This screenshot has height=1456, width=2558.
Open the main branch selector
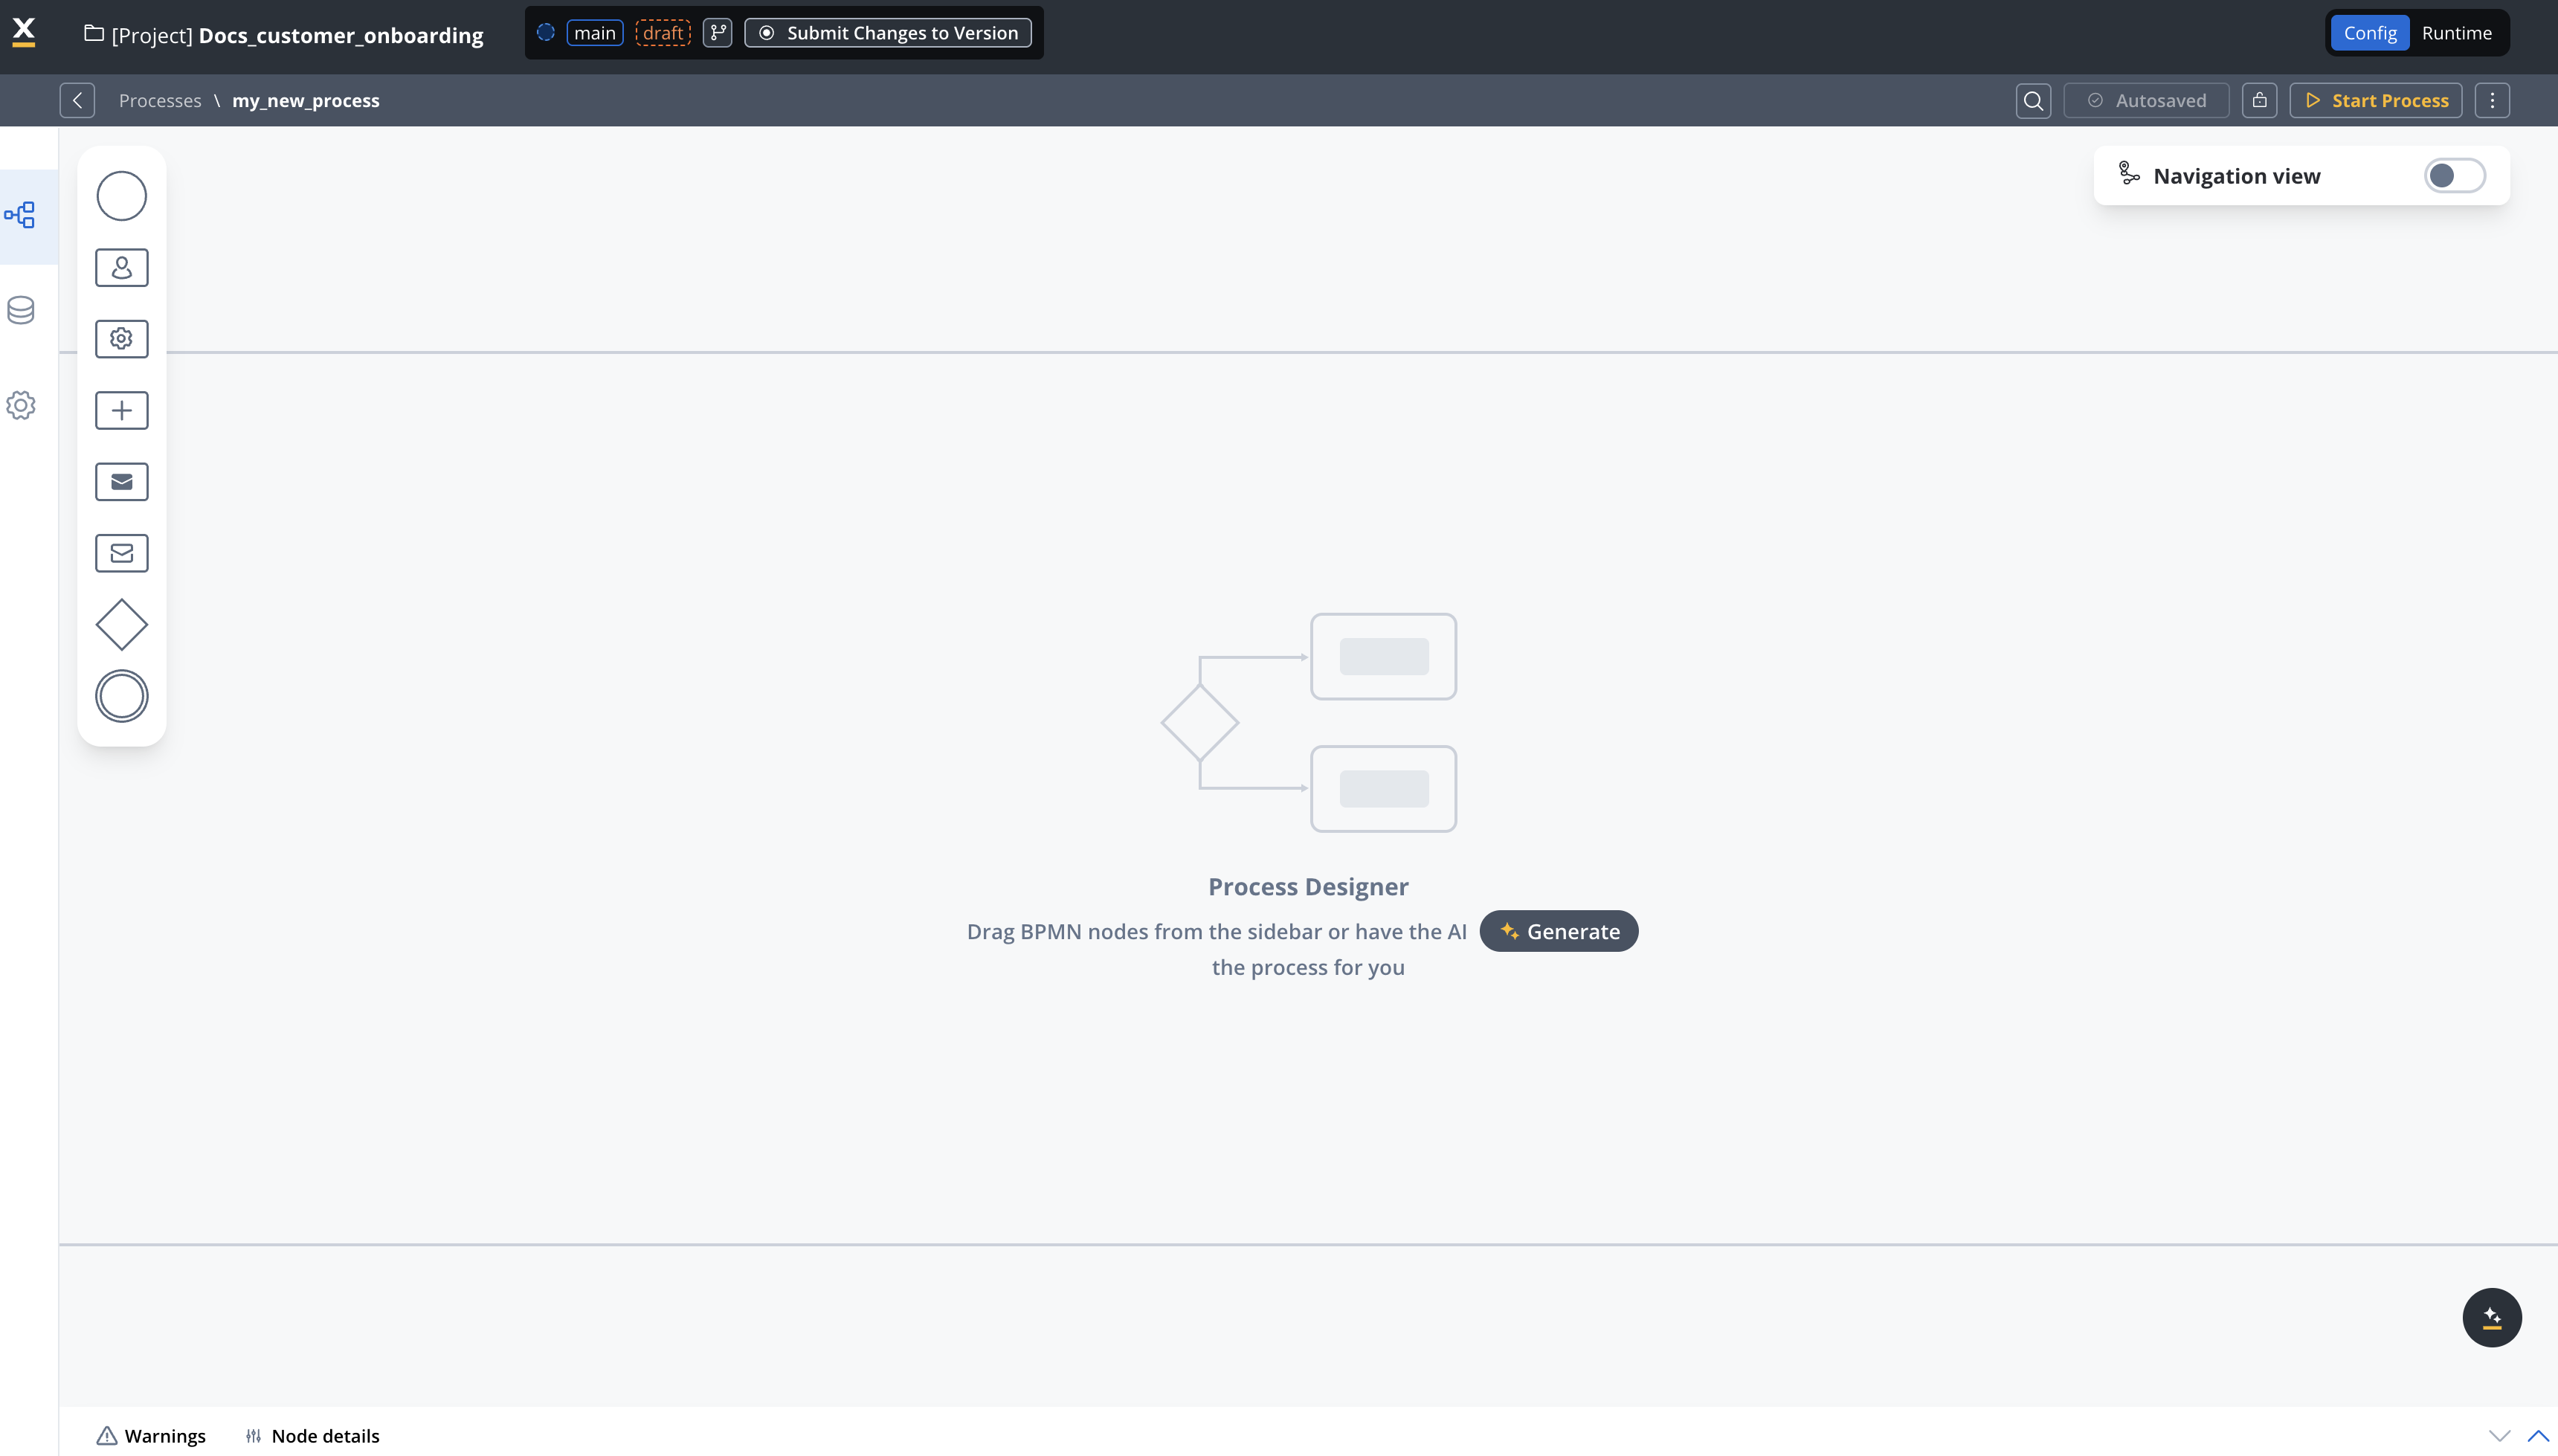[x=595, y=33]
